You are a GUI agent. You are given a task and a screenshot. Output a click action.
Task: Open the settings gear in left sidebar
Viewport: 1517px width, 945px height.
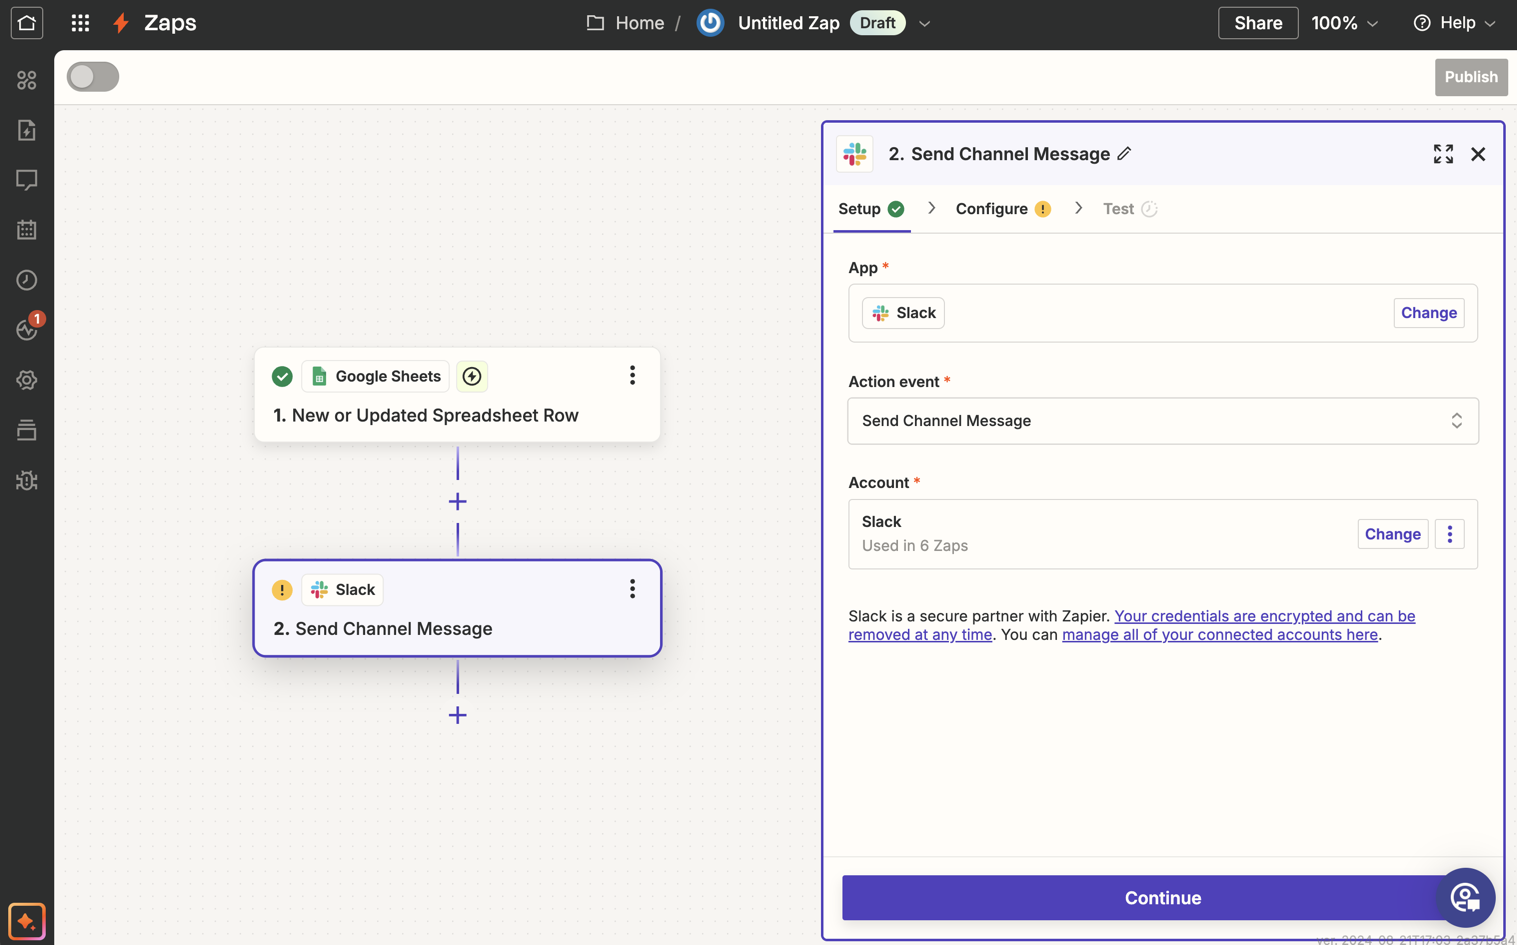coord(26,379)
